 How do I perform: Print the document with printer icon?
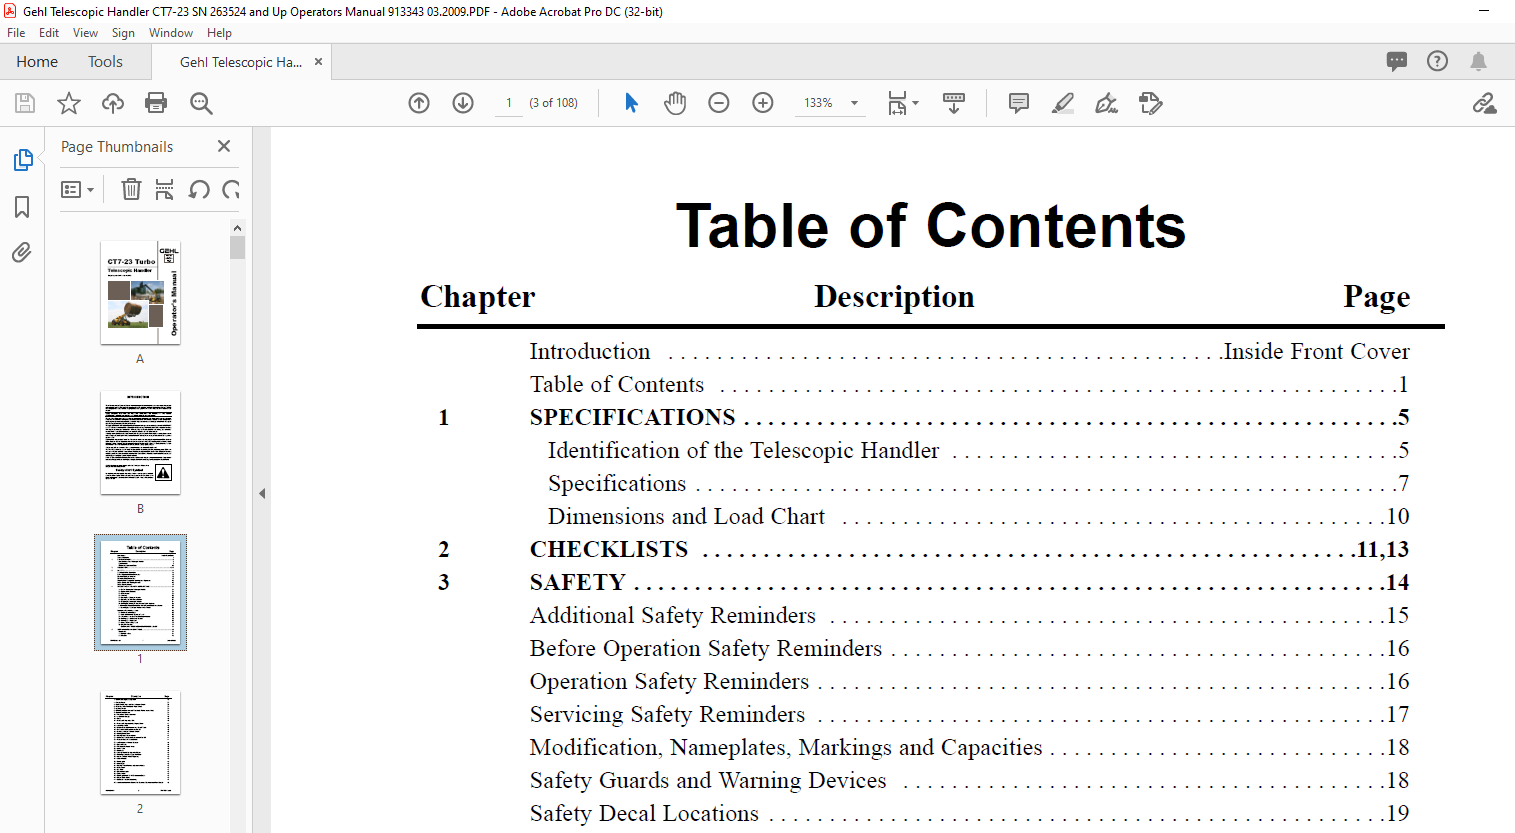(156, 103)
